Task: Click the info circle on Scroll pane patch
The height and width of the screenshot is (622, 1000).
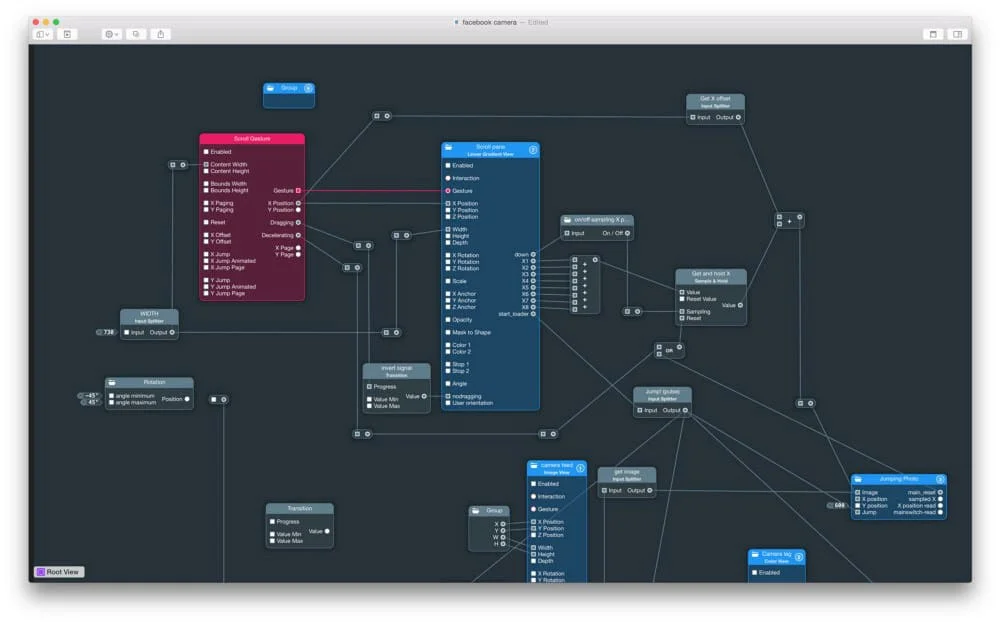Action: [533, 150]
